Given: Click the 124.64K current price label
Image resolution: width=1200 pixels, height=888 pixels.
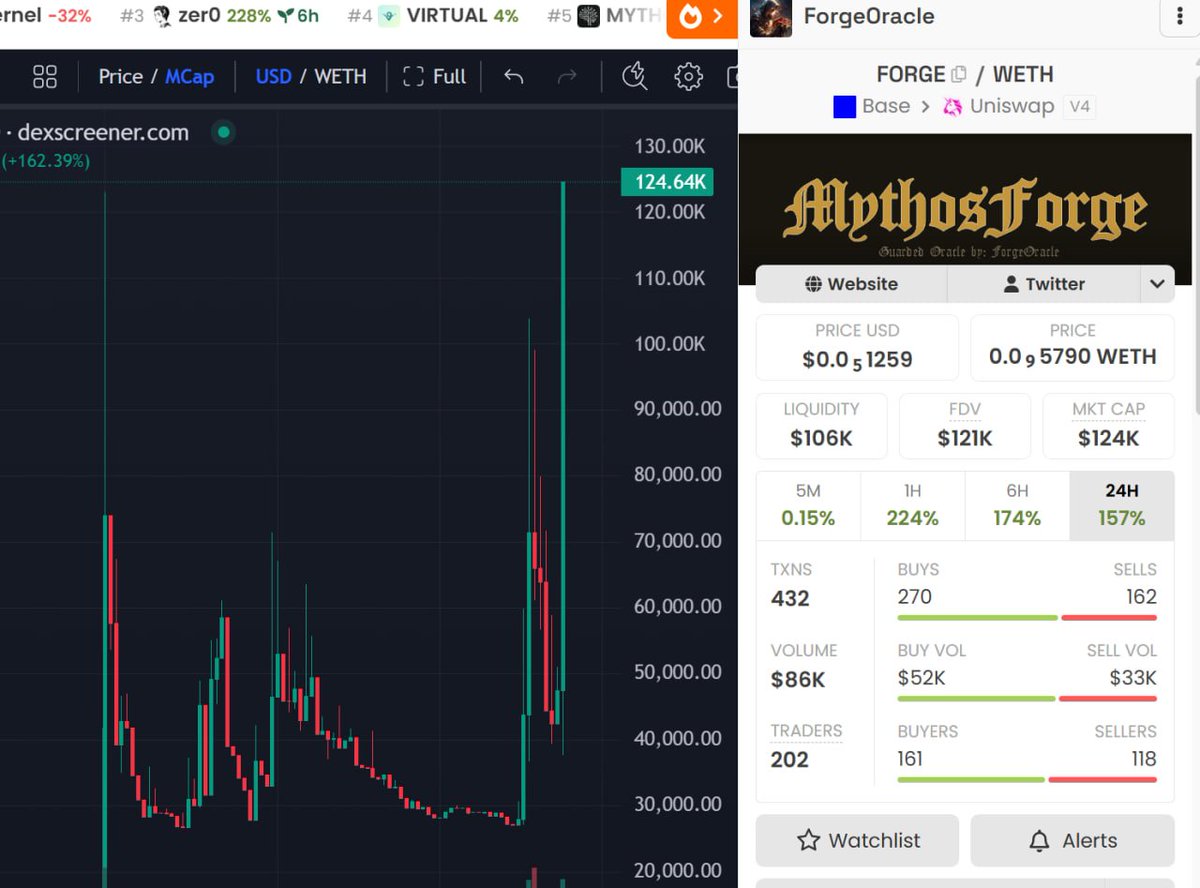Looking at the screenshot, I should 666,182.
